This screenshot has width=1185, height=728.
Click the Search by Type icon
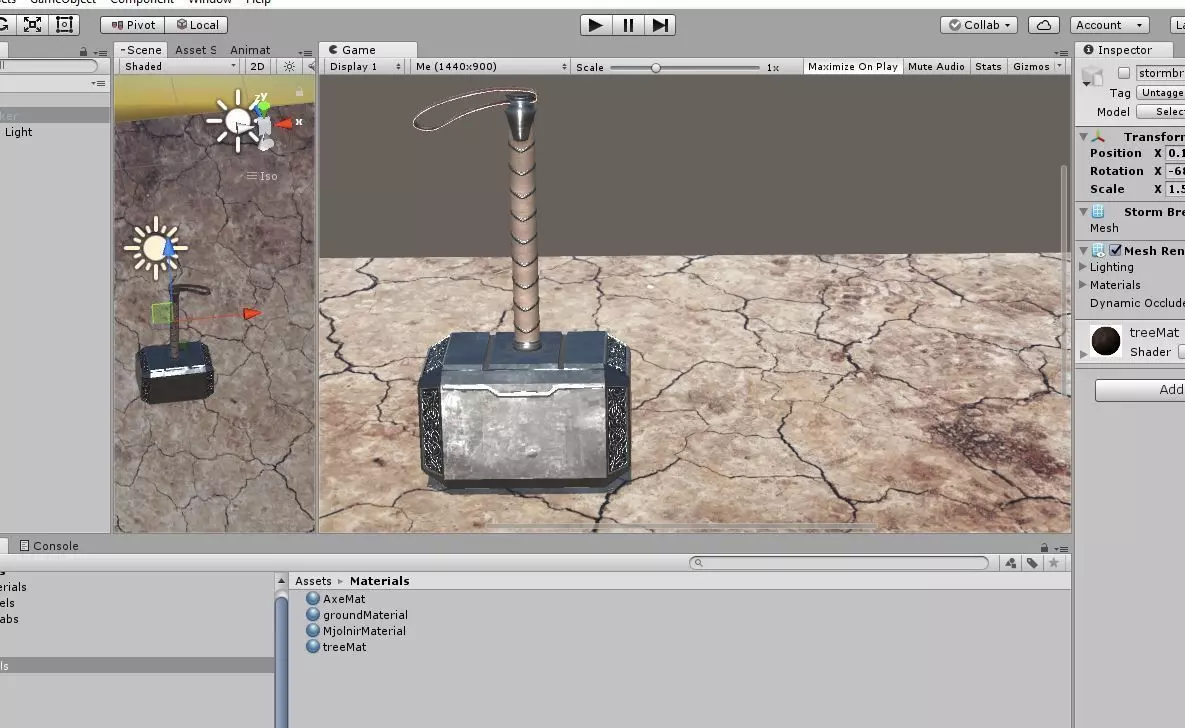point(1010,562)
